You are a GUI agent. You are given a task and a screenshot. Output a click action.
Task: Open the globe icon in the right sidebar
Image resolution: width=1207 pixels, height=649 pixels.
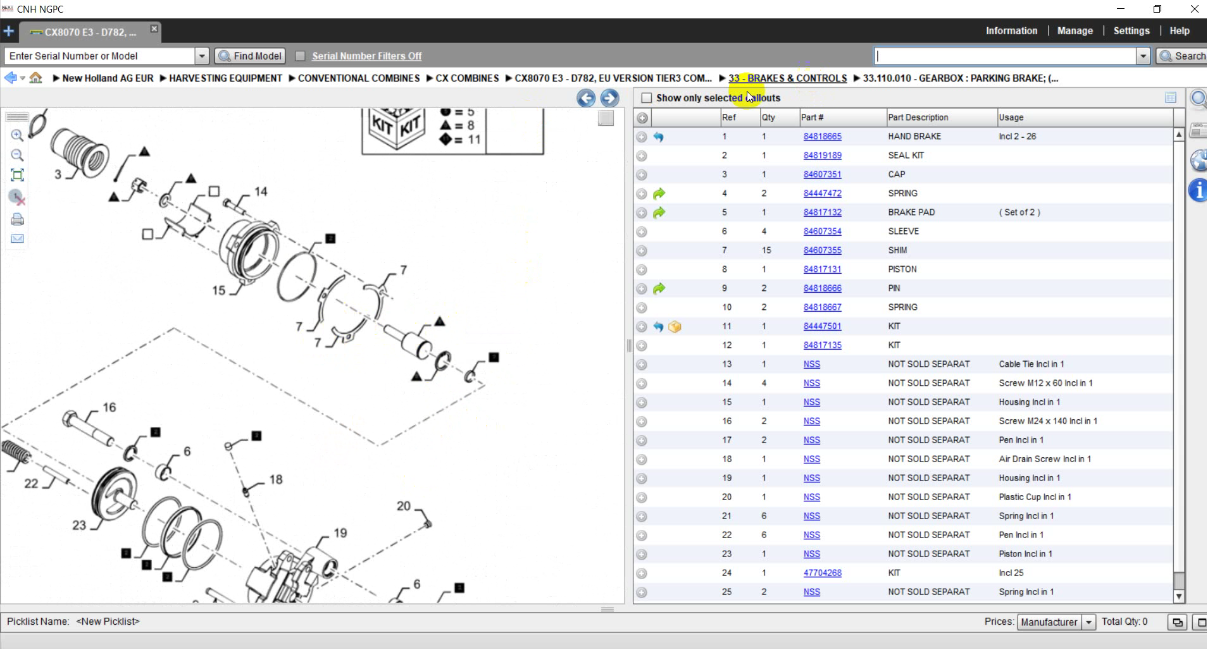(1198, 161)
